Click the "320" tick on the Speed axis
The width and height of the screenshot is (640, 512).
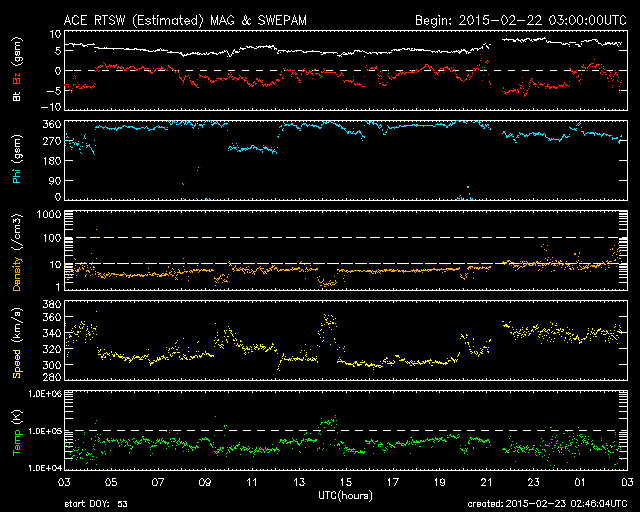[52, 349]
